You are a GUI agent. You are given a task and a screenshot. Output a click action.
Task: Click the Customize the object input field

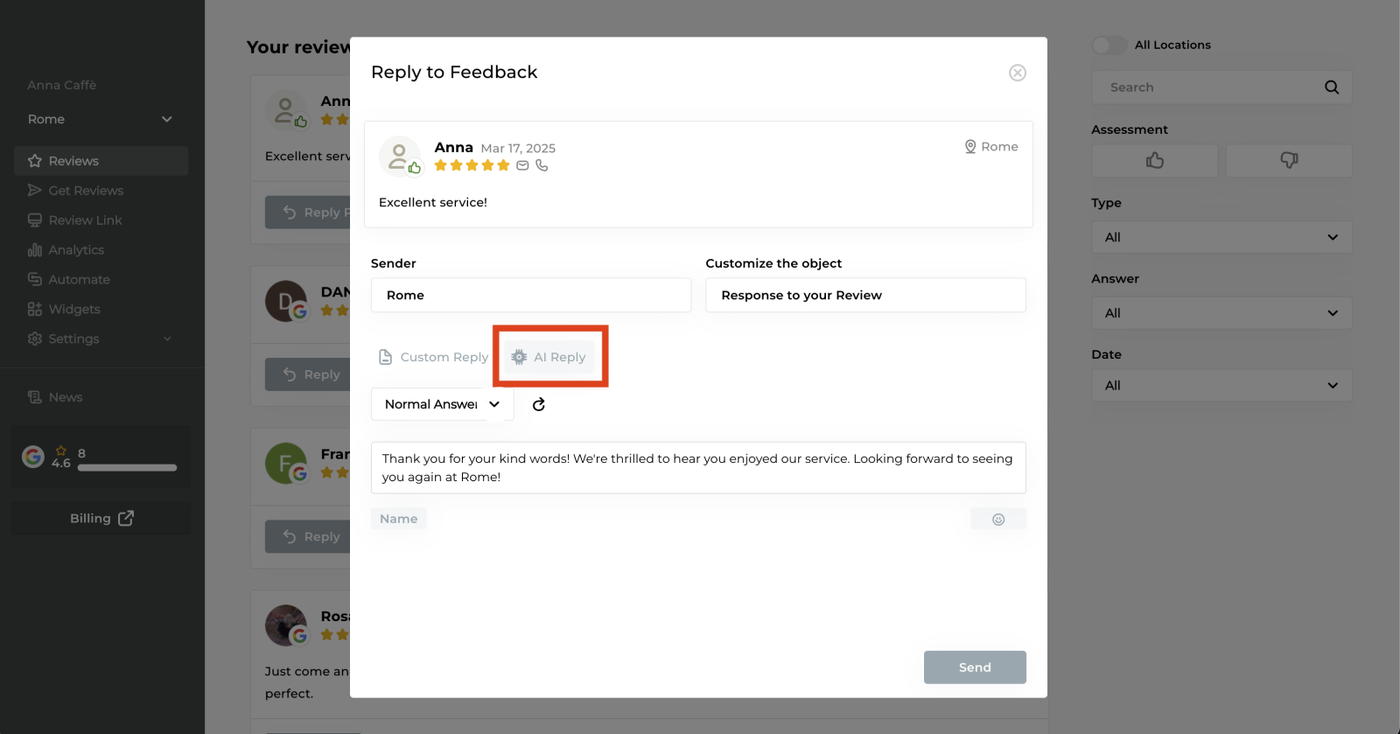coord(865,296)
